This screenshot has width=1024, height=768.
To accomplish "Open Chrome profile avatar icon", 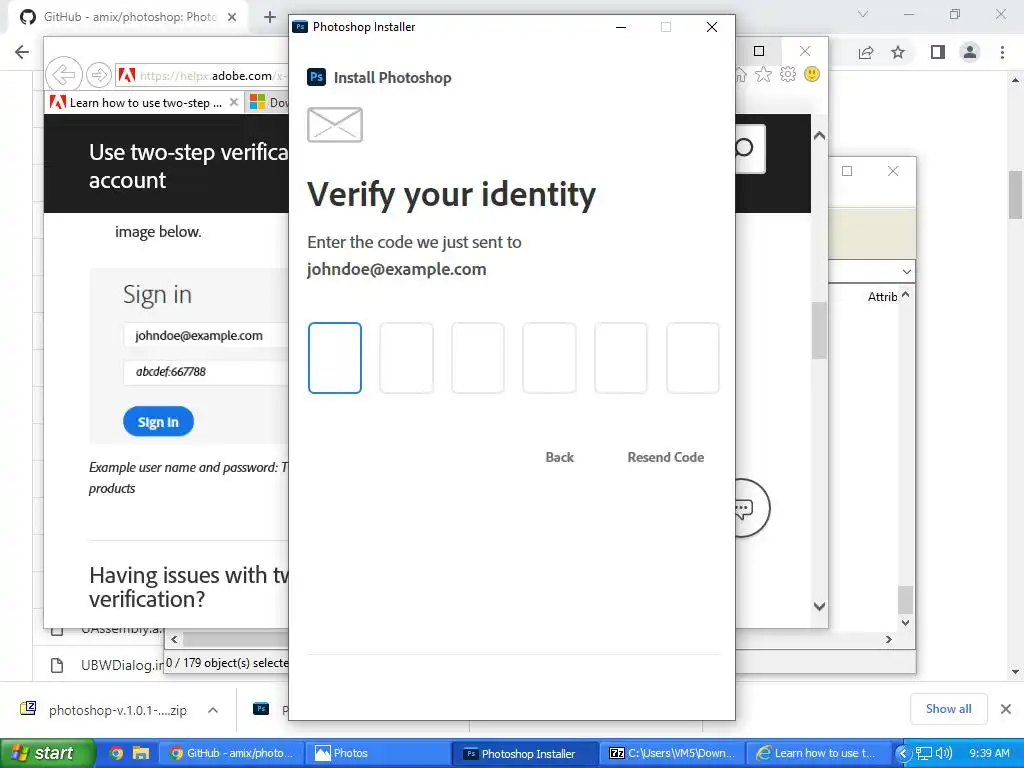I will [970, 52].
